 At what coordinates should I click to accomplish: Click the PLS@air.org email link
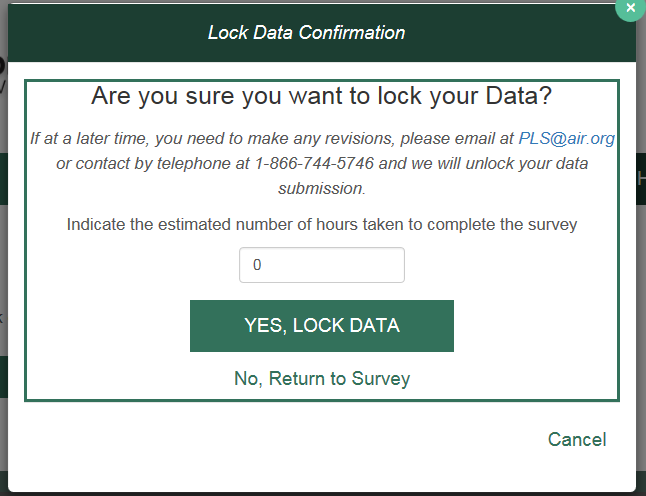(566, 138)
